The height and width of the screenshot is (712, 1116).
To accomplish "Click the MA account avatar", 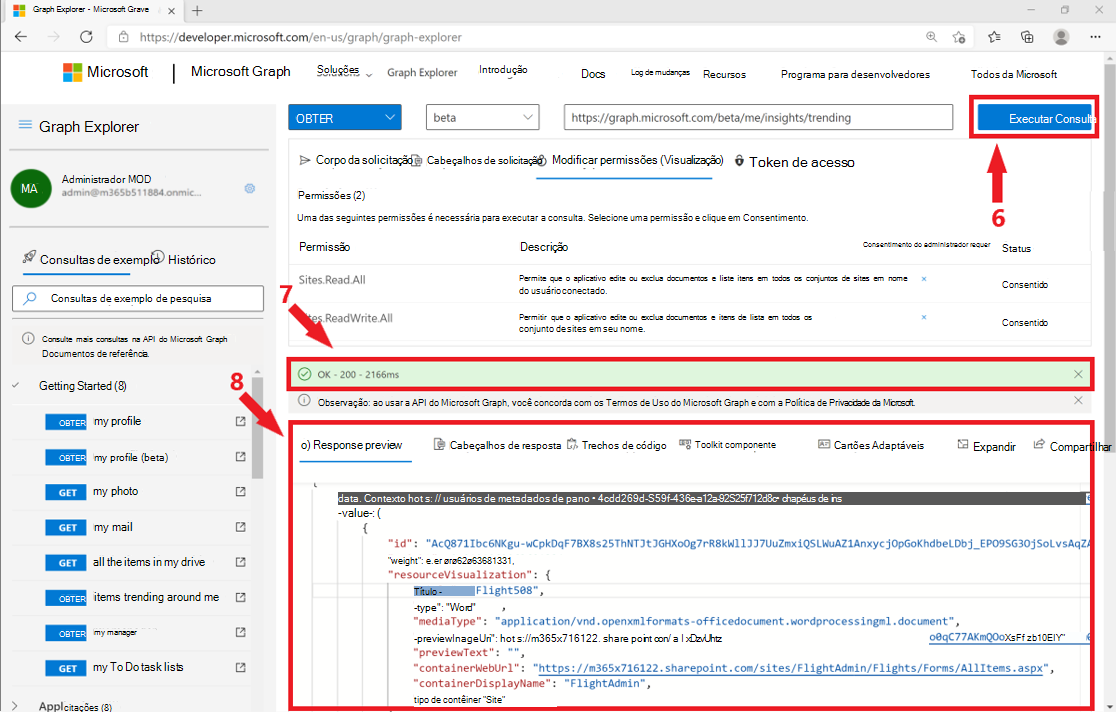I will coord(31,189).
